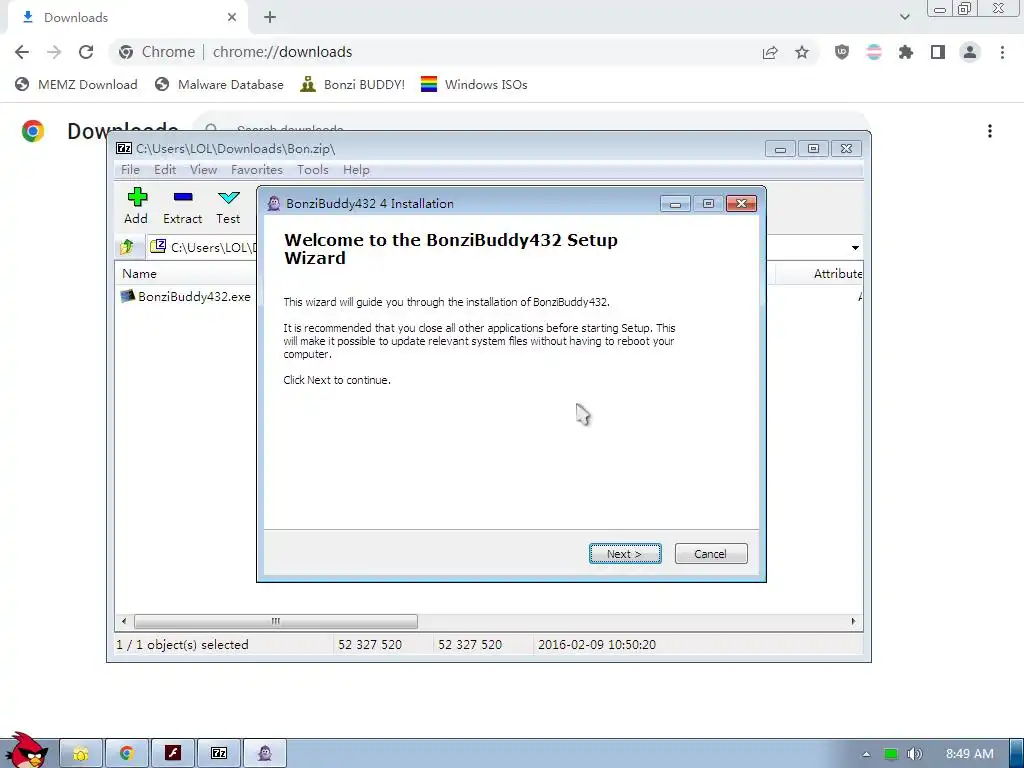The height and width of the screenshot is (768, 1024).
Task: Click the green tray status icon
Action: [891, 754]
